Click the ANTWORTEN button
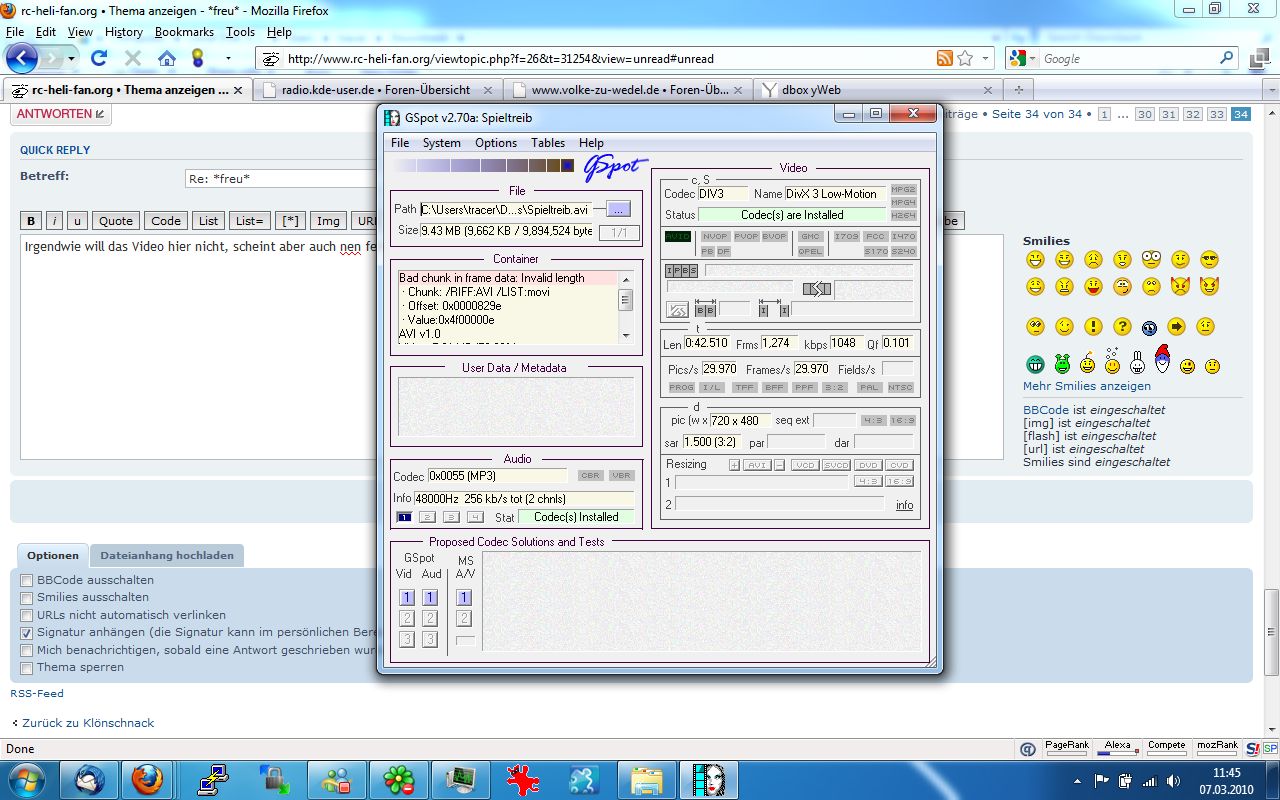Screen dimensions: 1280x800 click(61, 114)
